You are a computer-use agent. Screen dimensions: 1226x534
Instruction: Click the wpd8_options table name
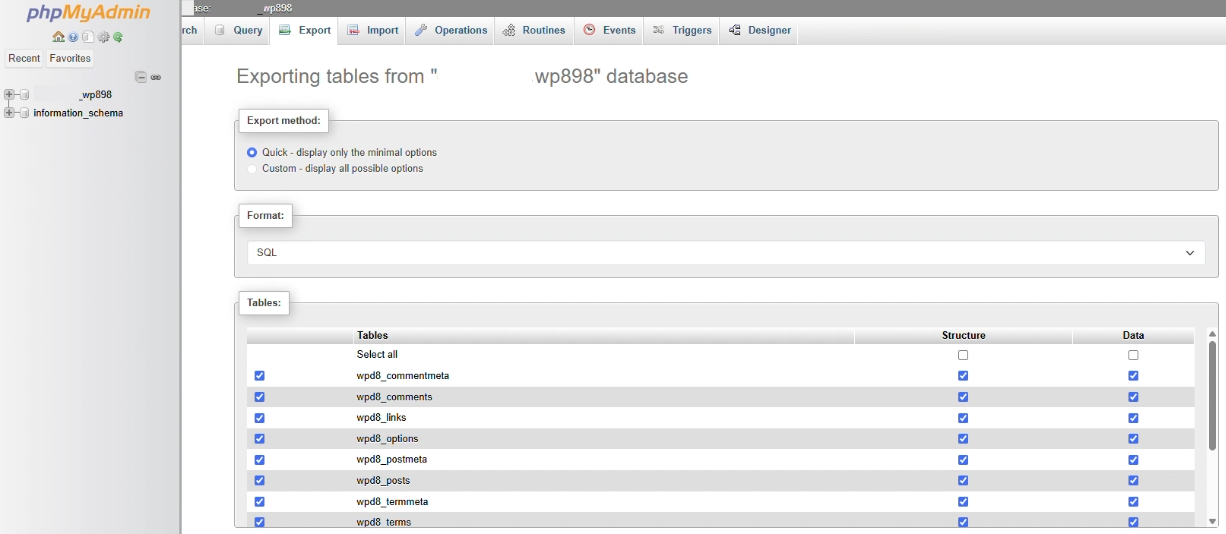[387, 439]
